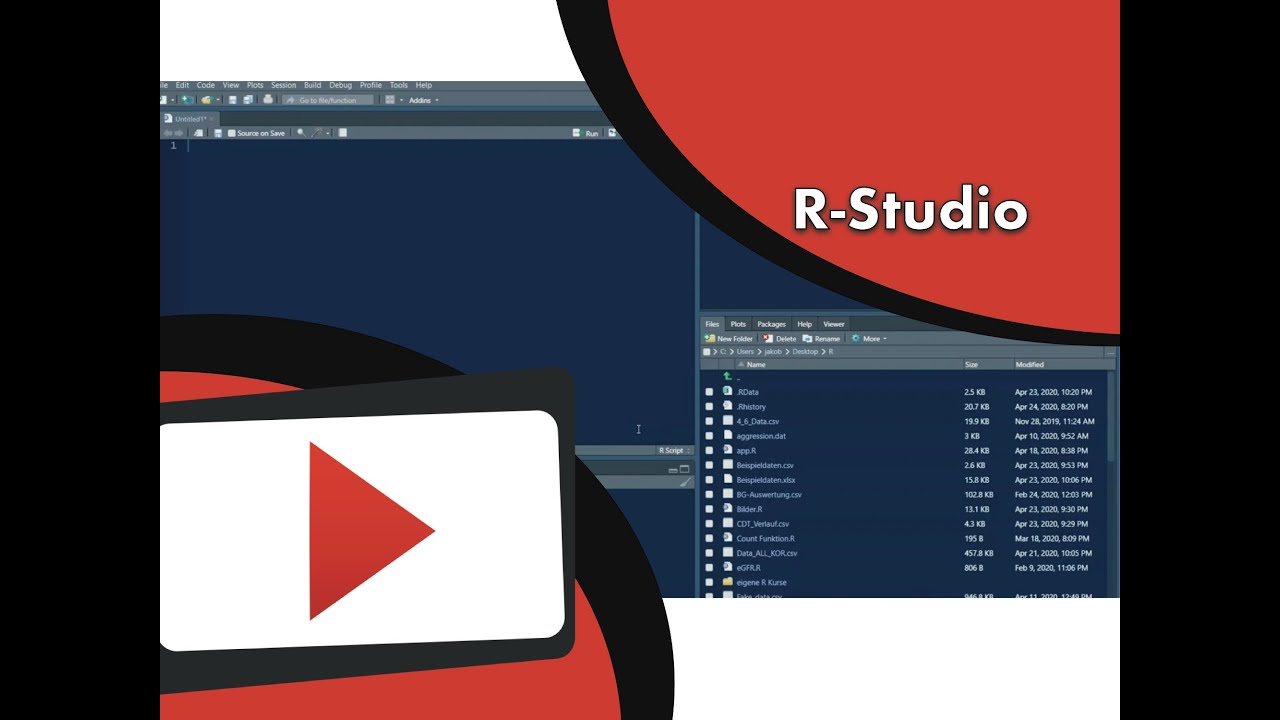Open the Profile menu

pyautogui.click(x=371, y=85)
